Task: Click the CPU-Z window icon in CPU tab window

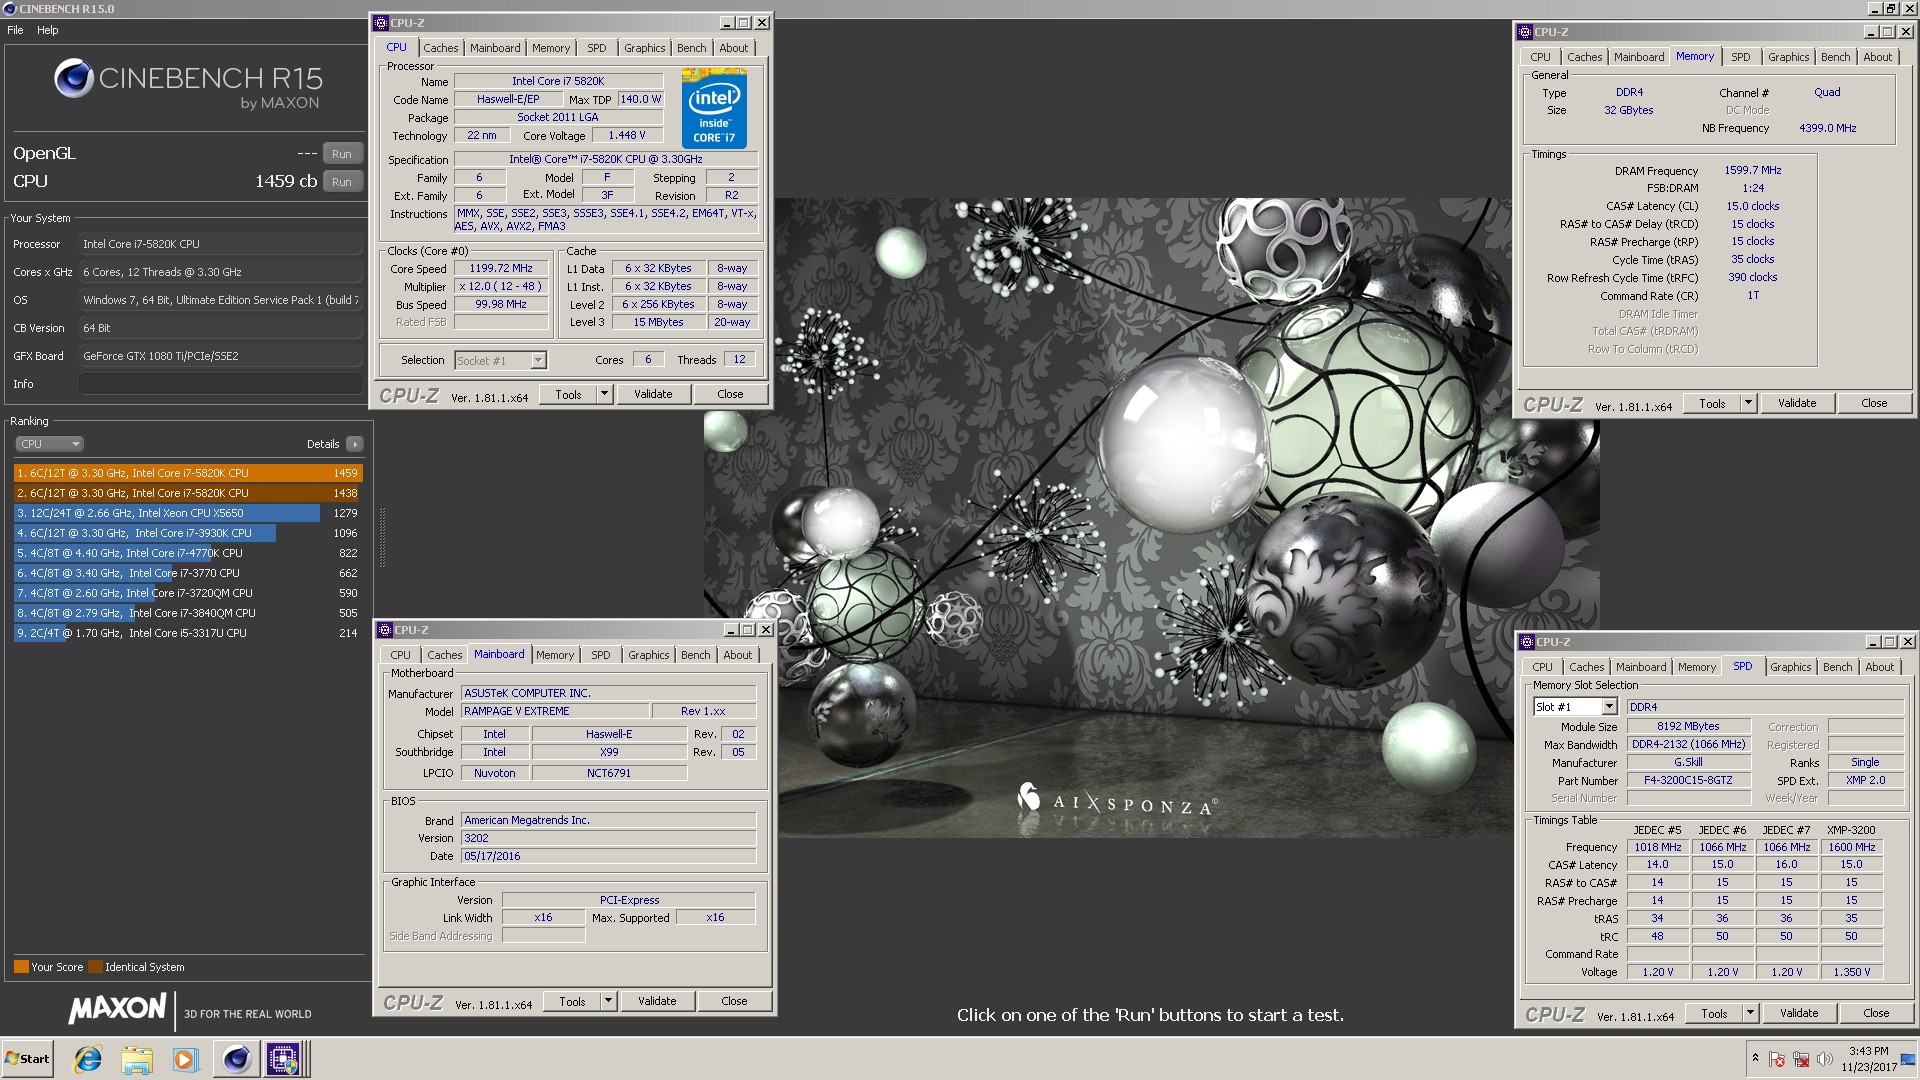Action: 382,22
